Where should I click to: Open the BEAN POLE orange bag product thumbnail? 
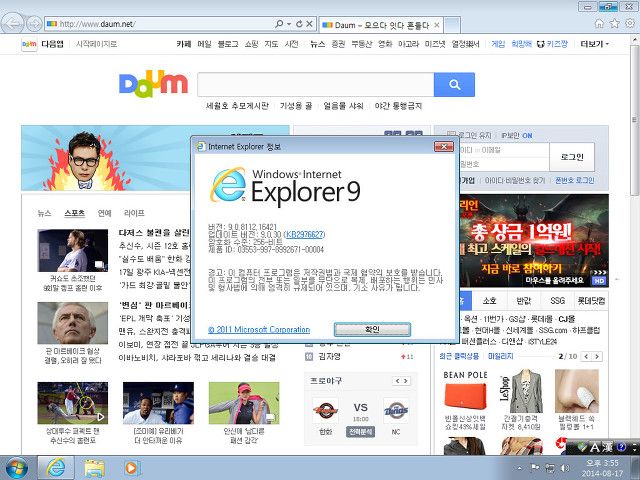click(465, 397)
